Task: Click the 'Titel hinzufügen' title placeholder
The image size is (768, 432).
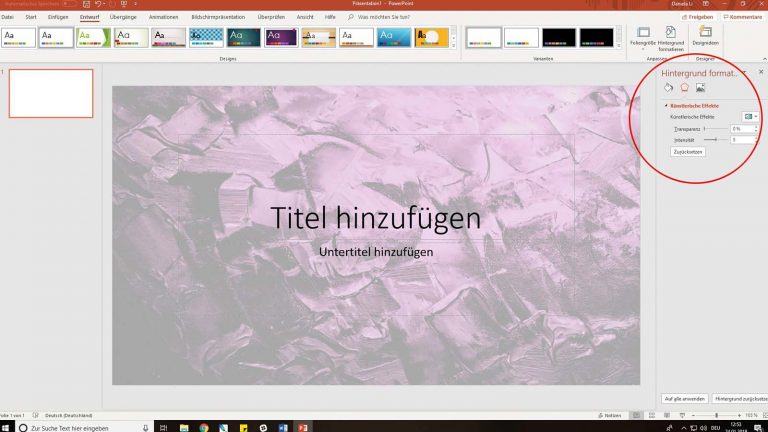Action: point(376,218)
